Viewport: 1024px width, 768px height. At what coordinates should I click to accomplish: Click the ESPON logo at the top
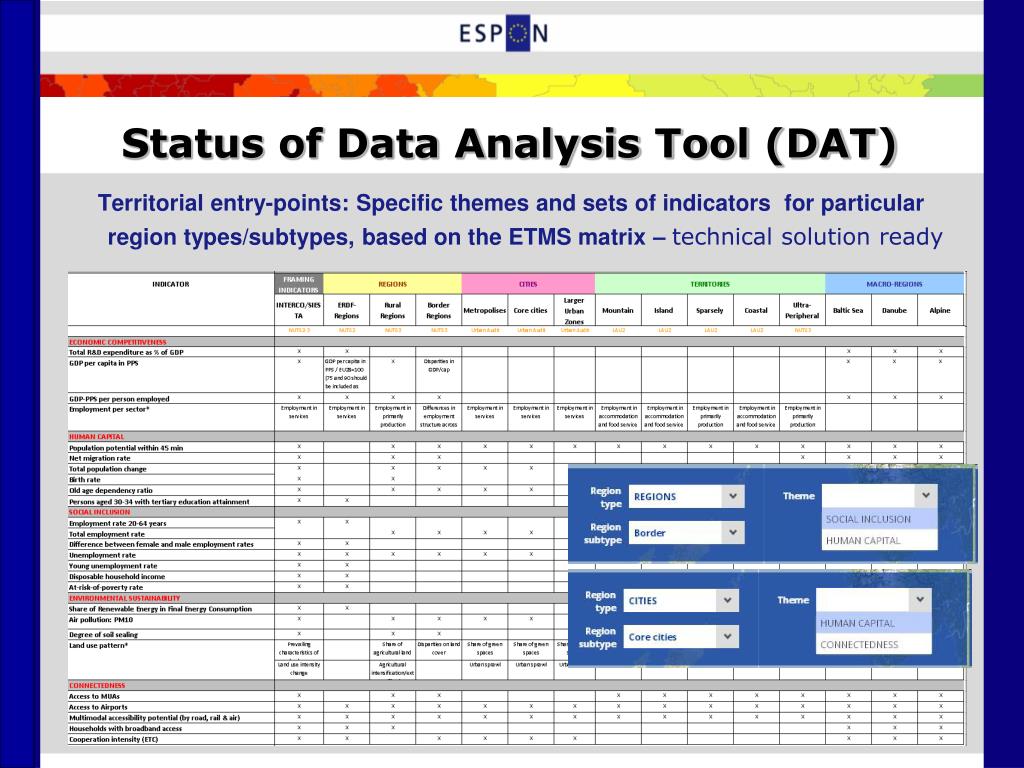click(x=504, y=33)
